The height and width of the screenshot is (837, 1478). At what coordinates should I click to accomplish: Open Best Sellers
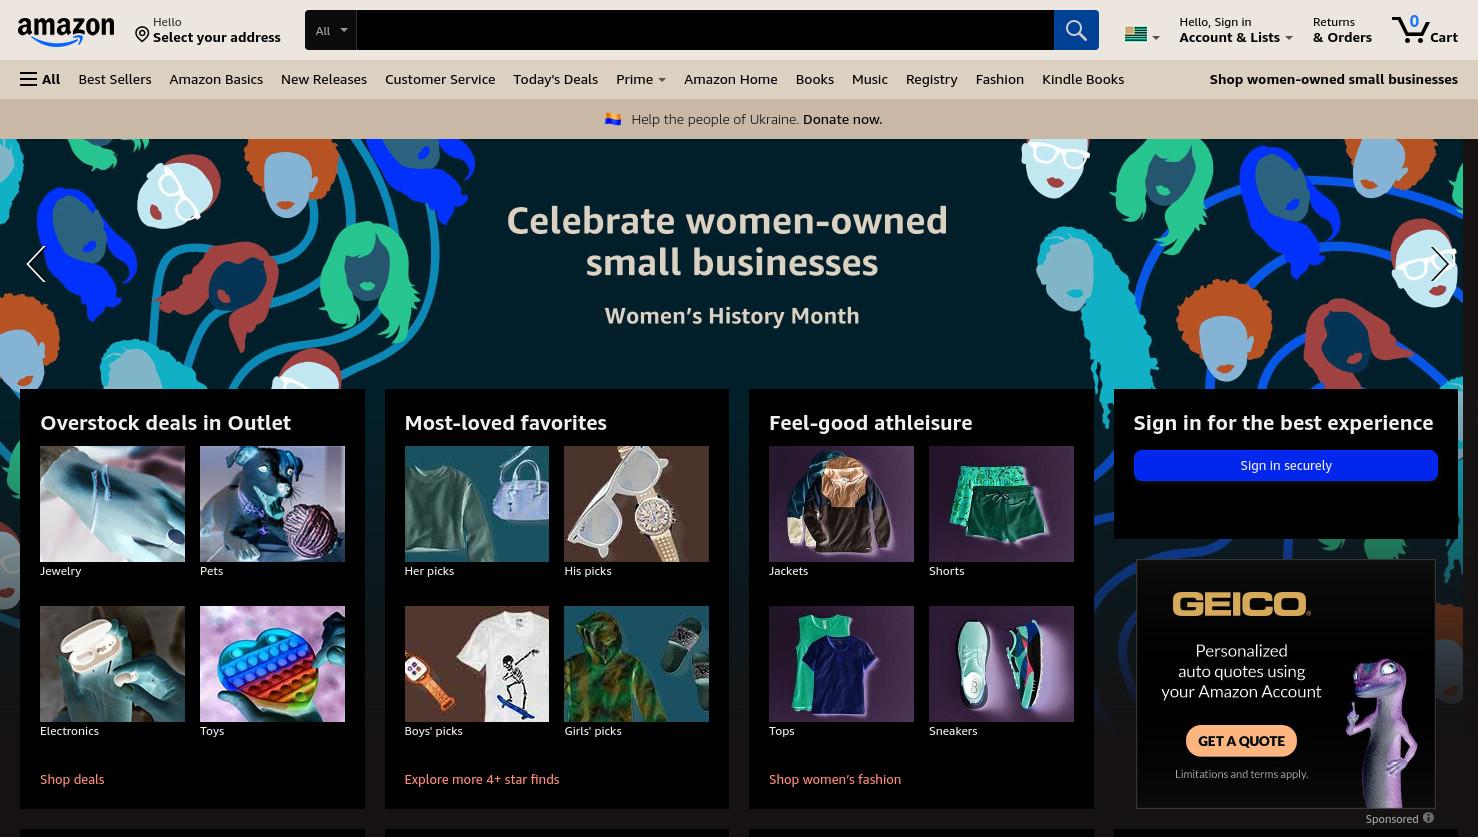click(x=115, y=79)
